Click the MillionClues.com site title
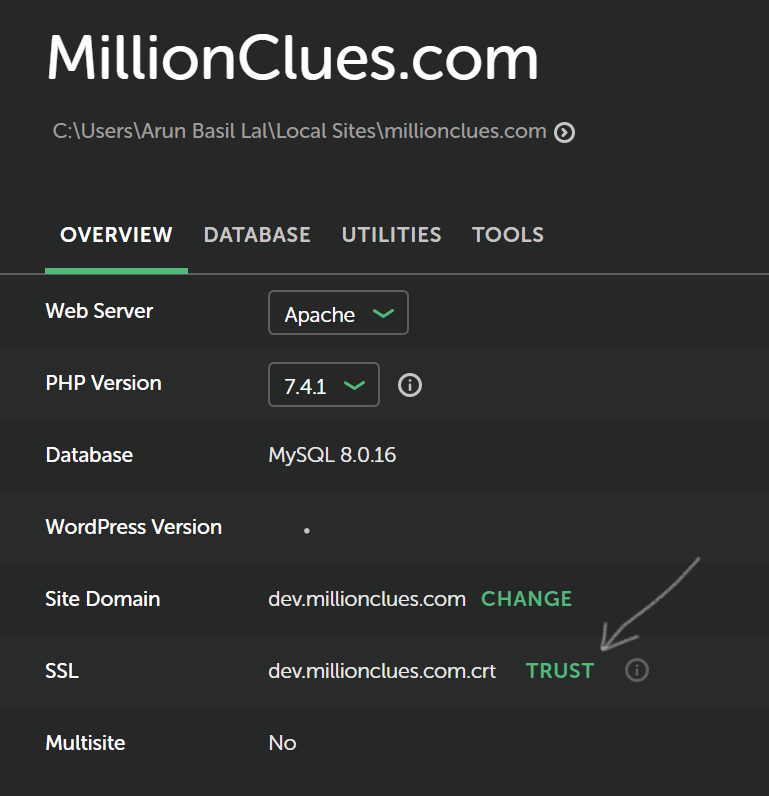This screenshot has height=796, width=769. click(x=292, y=57)
